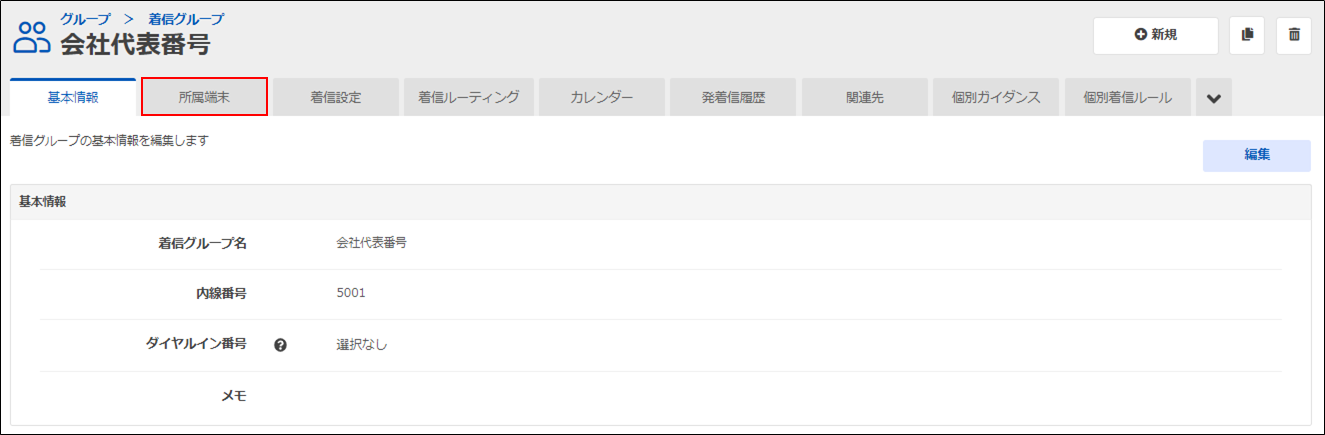Click the 新規 new button
The height and width of the screenshot is (435, 1325).
(x=1155, y=35)
